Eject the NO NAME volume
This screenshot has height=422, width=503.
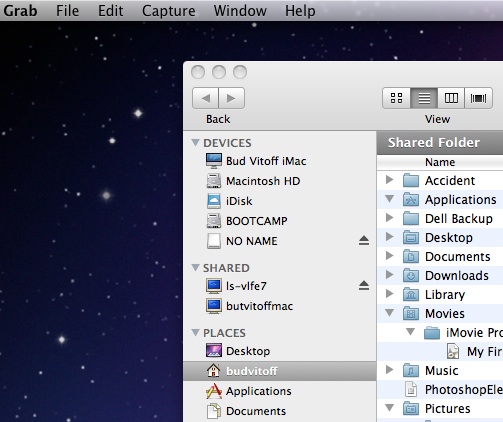[x=364, y=240]
